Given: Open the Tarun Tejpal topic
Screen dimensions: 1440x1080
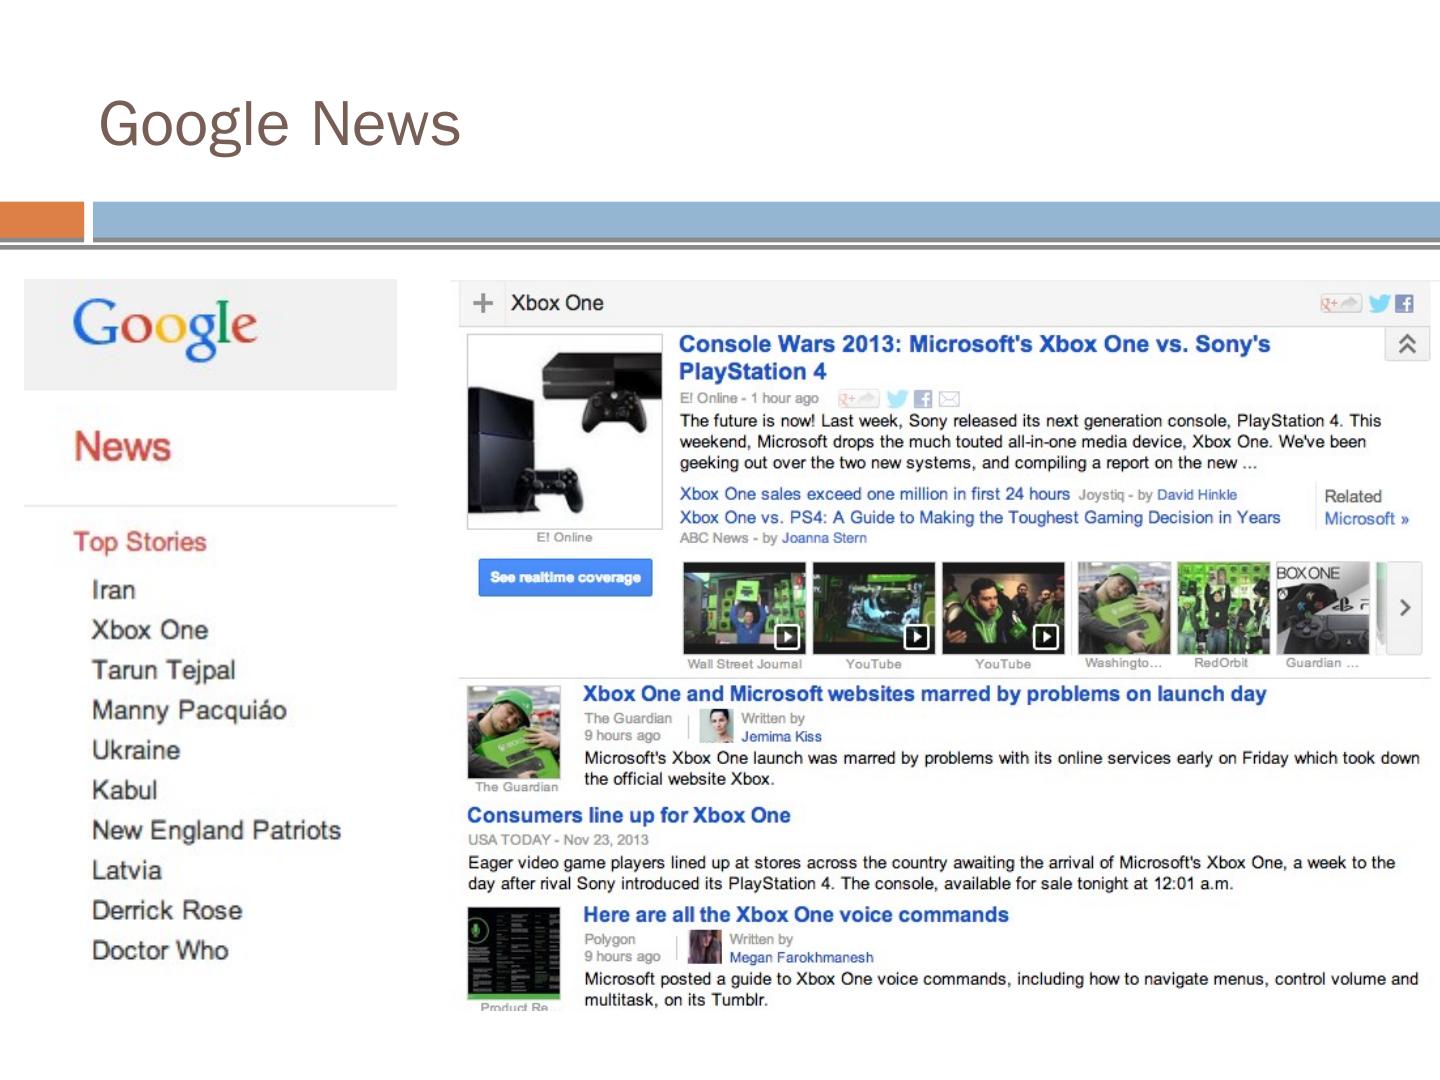Looking at the screenshot, I should pos(164,670).
